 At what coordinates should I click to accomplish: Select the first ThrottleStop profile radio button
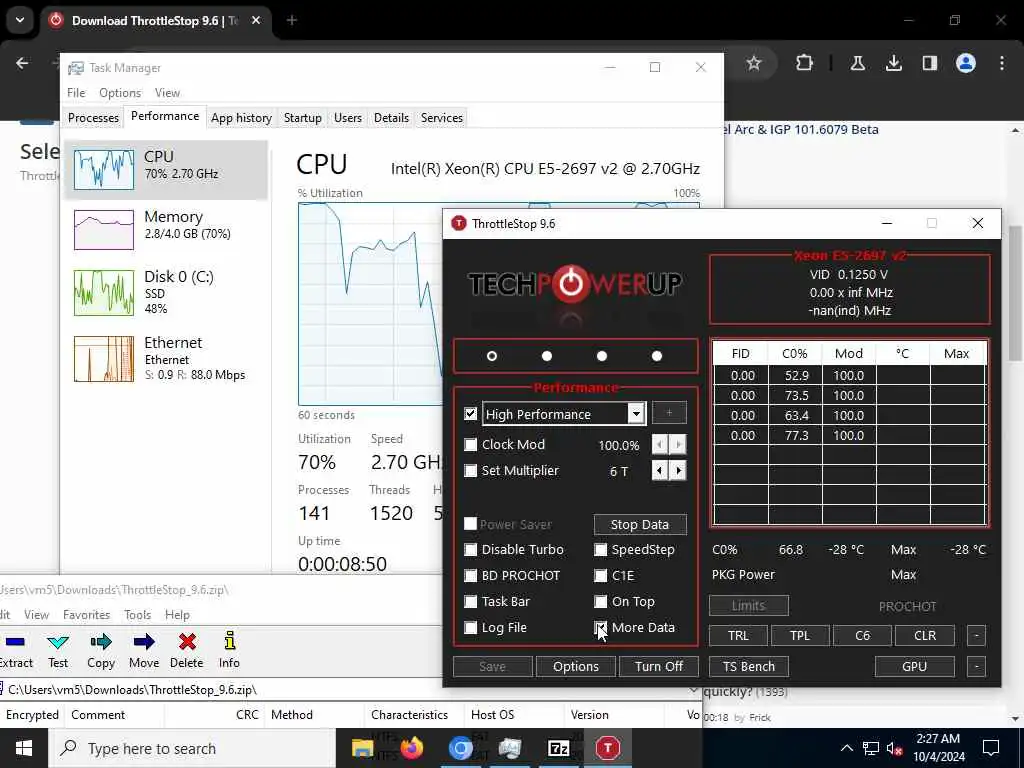(492, 356)
